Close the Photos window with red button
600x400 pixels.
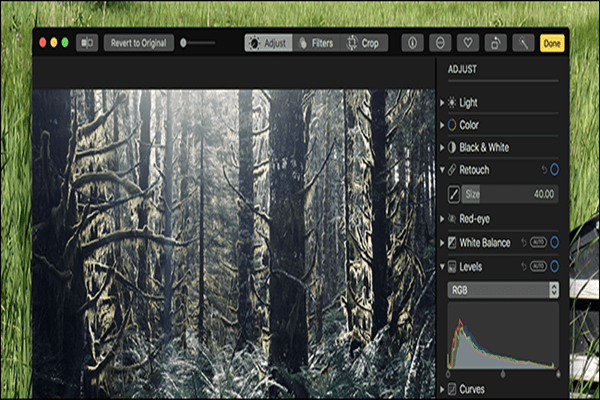click(x=43, y=42)
